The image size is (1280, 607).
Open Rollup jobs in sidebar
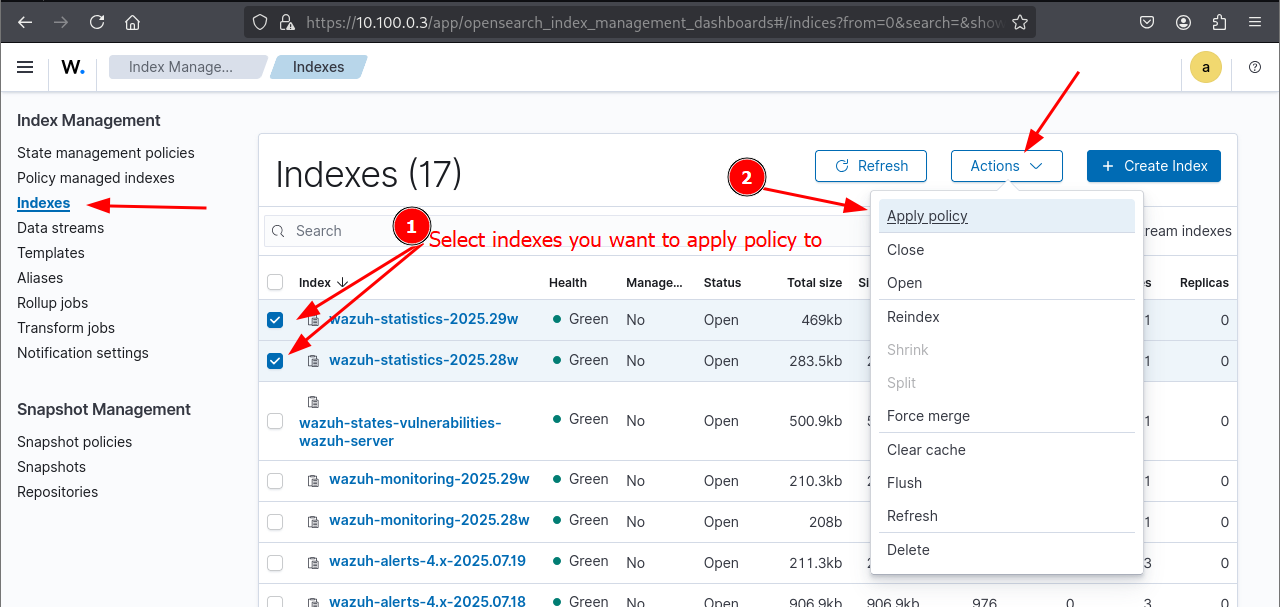[x=52, y=303]
